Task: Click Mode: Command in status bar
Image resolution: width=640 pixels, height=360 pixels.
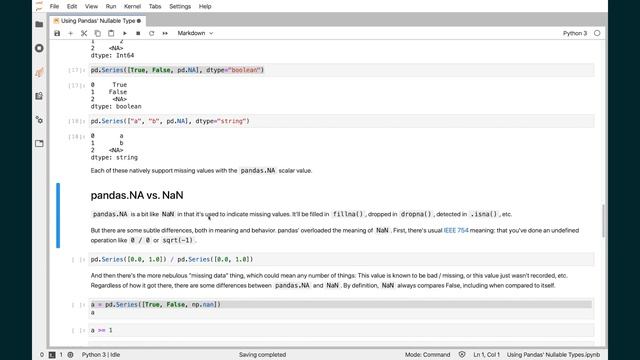Action: pos(427,355)
